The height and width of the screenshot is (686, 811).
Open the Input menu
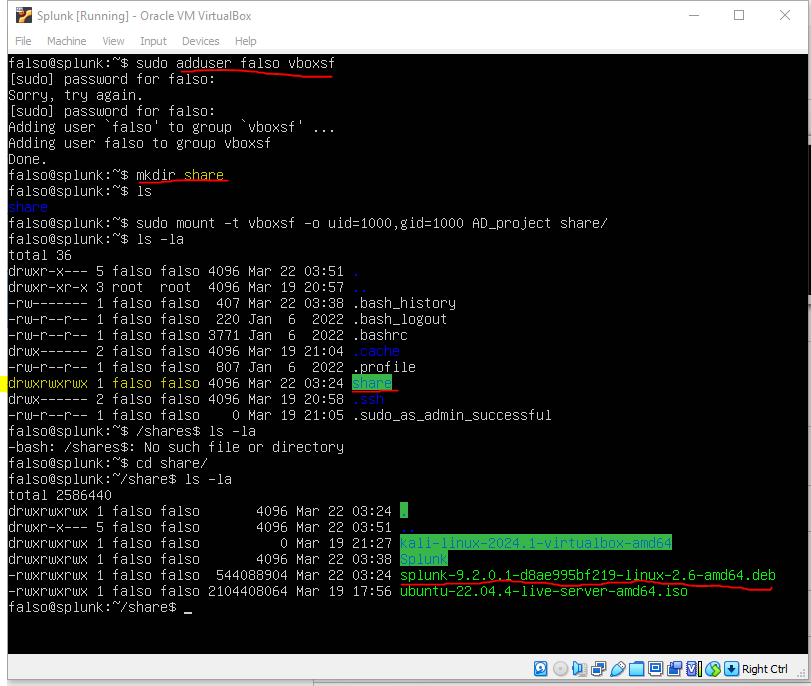click(154, 41)
